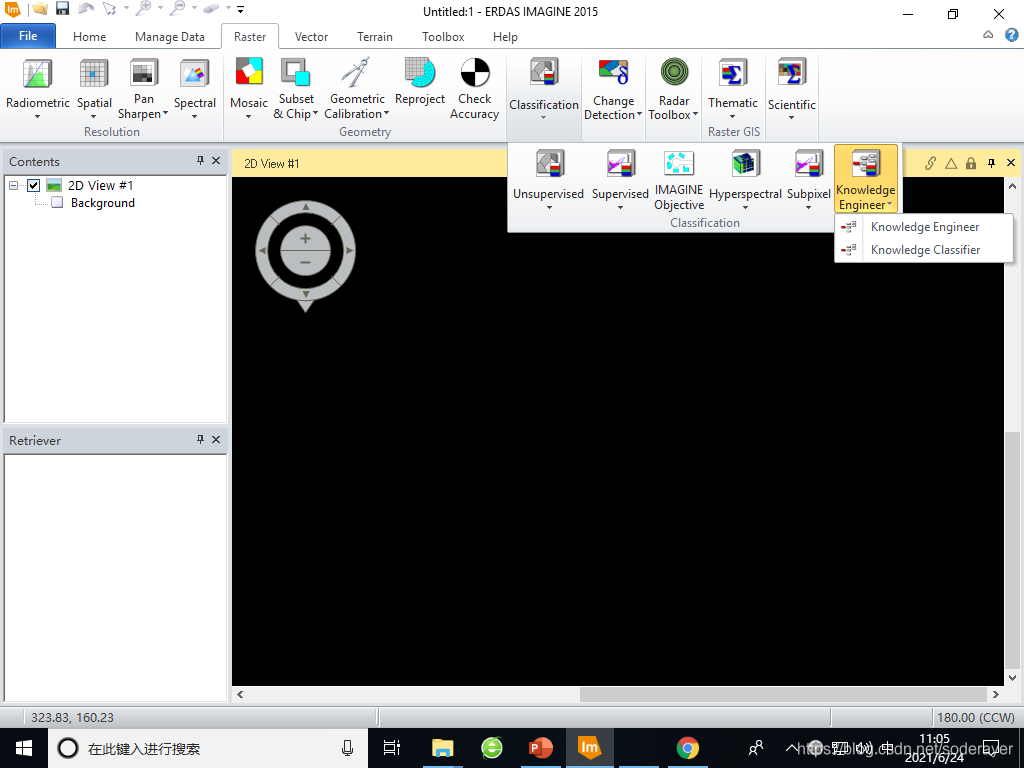
Task: Open the Radiometric tools icon
Action: tap(37, 74)
